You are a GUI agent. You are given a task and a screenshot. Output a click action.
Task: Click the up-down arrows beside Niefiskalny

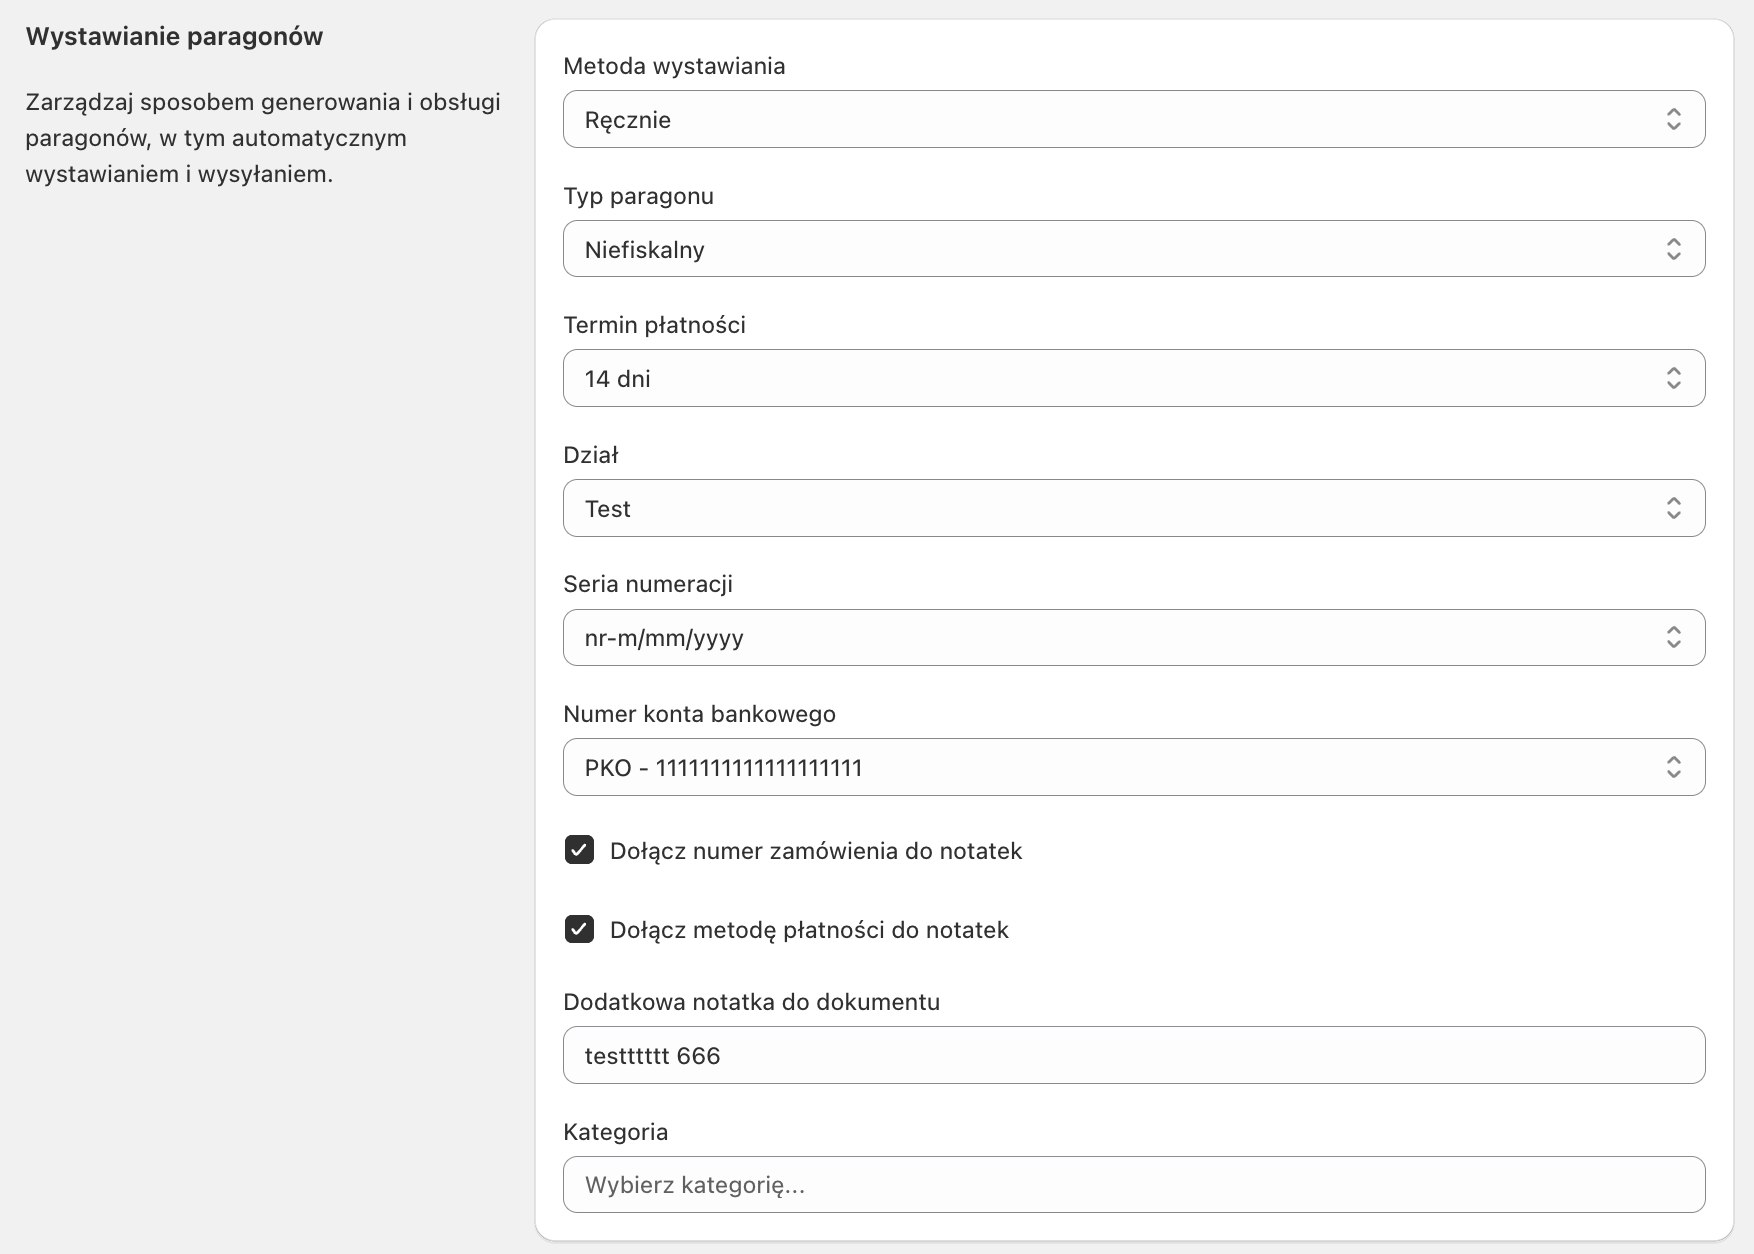[x=1673, y=249]
